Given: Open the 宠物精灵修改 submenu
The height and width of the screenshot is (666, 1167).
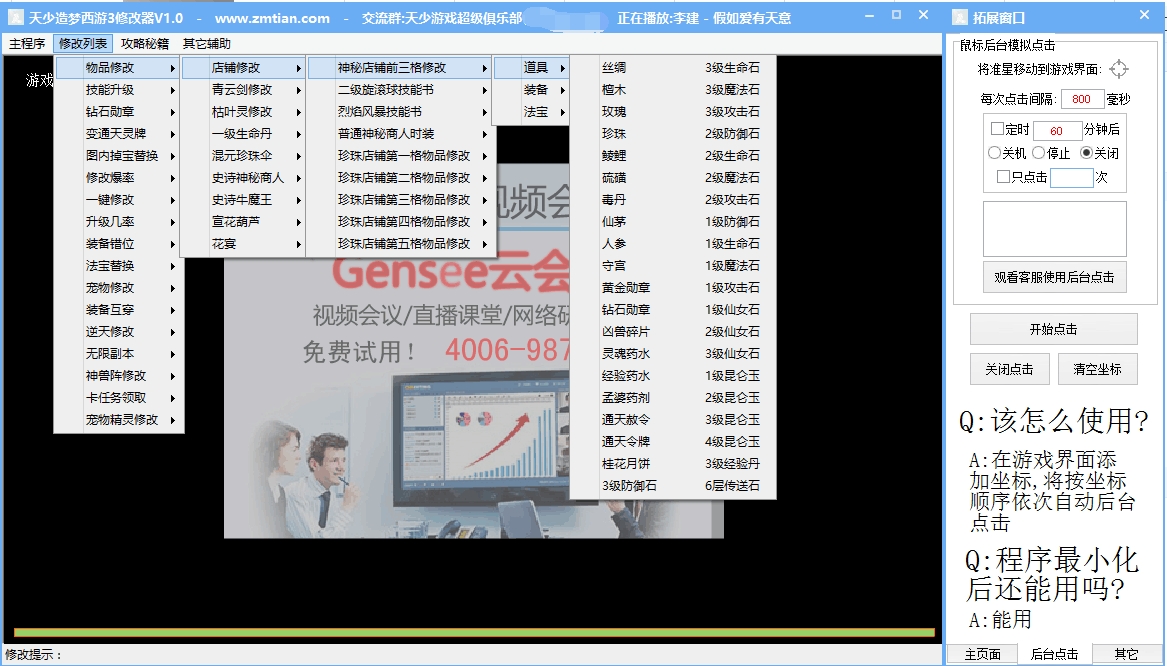Looking at the screenshot, I should click(x=119, y=420).
